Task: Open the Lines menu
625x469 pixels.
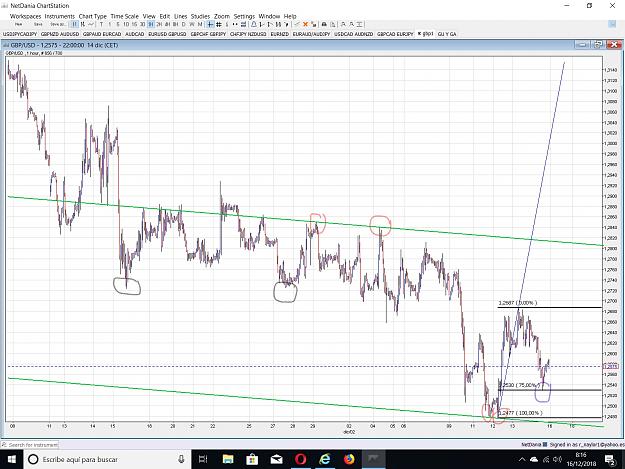Action: click(181, 16)
